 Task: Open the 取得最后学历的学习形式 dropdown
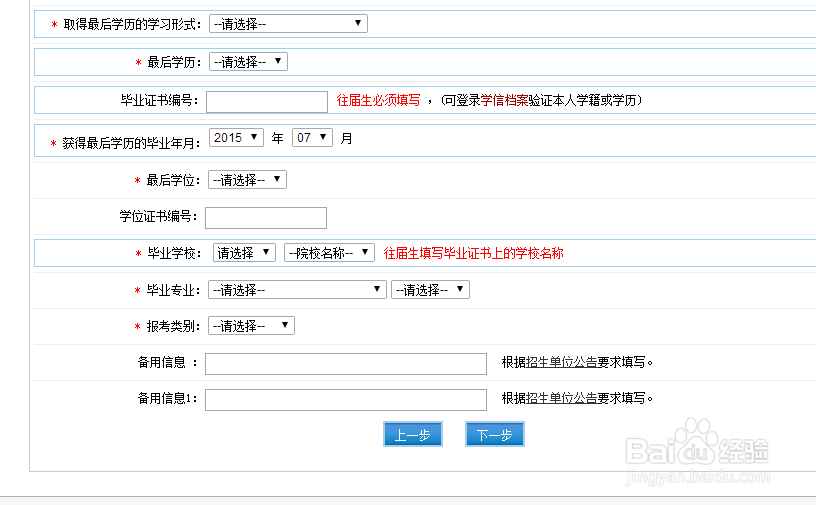(288, 23)
